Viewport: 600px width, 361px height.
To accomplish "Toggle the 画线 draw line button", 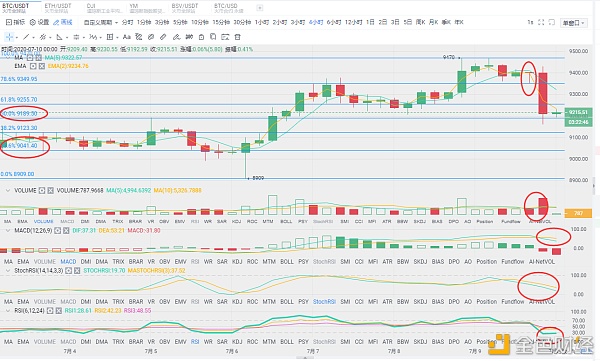I will (x=63, y=22).
